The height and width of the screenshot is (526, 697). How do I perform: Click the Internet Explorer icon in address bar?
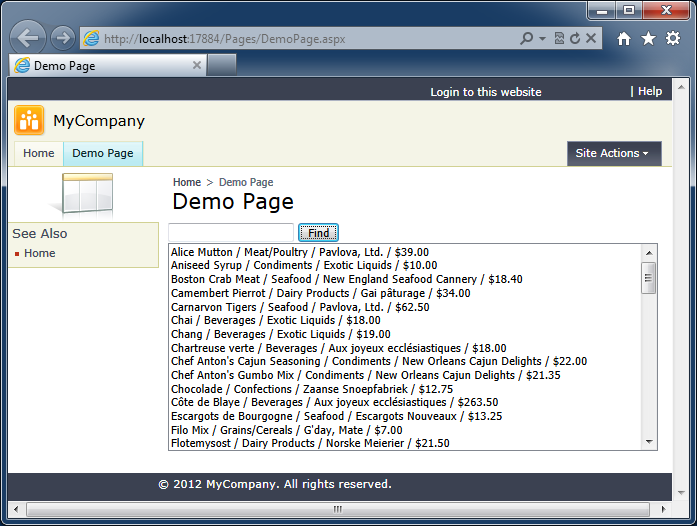point(91,39)
